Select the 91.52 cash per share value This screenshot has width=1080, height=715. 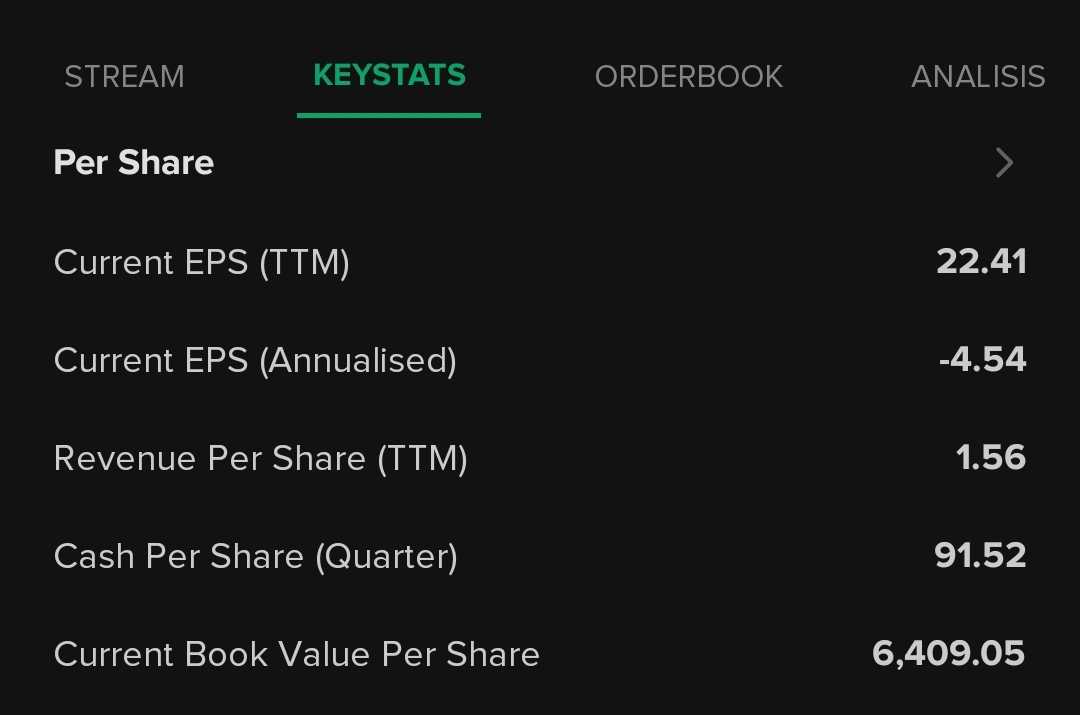(x=980, y=556)
